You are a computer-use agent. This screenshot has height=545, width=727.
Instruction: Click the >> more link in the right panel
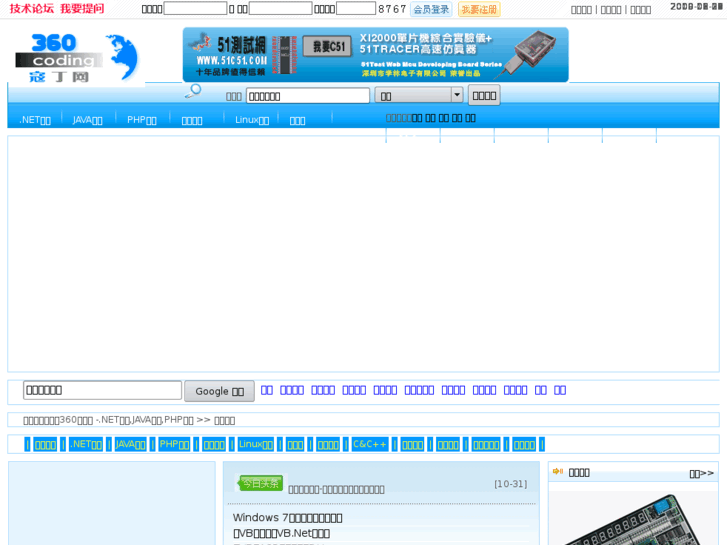[701, 473]
